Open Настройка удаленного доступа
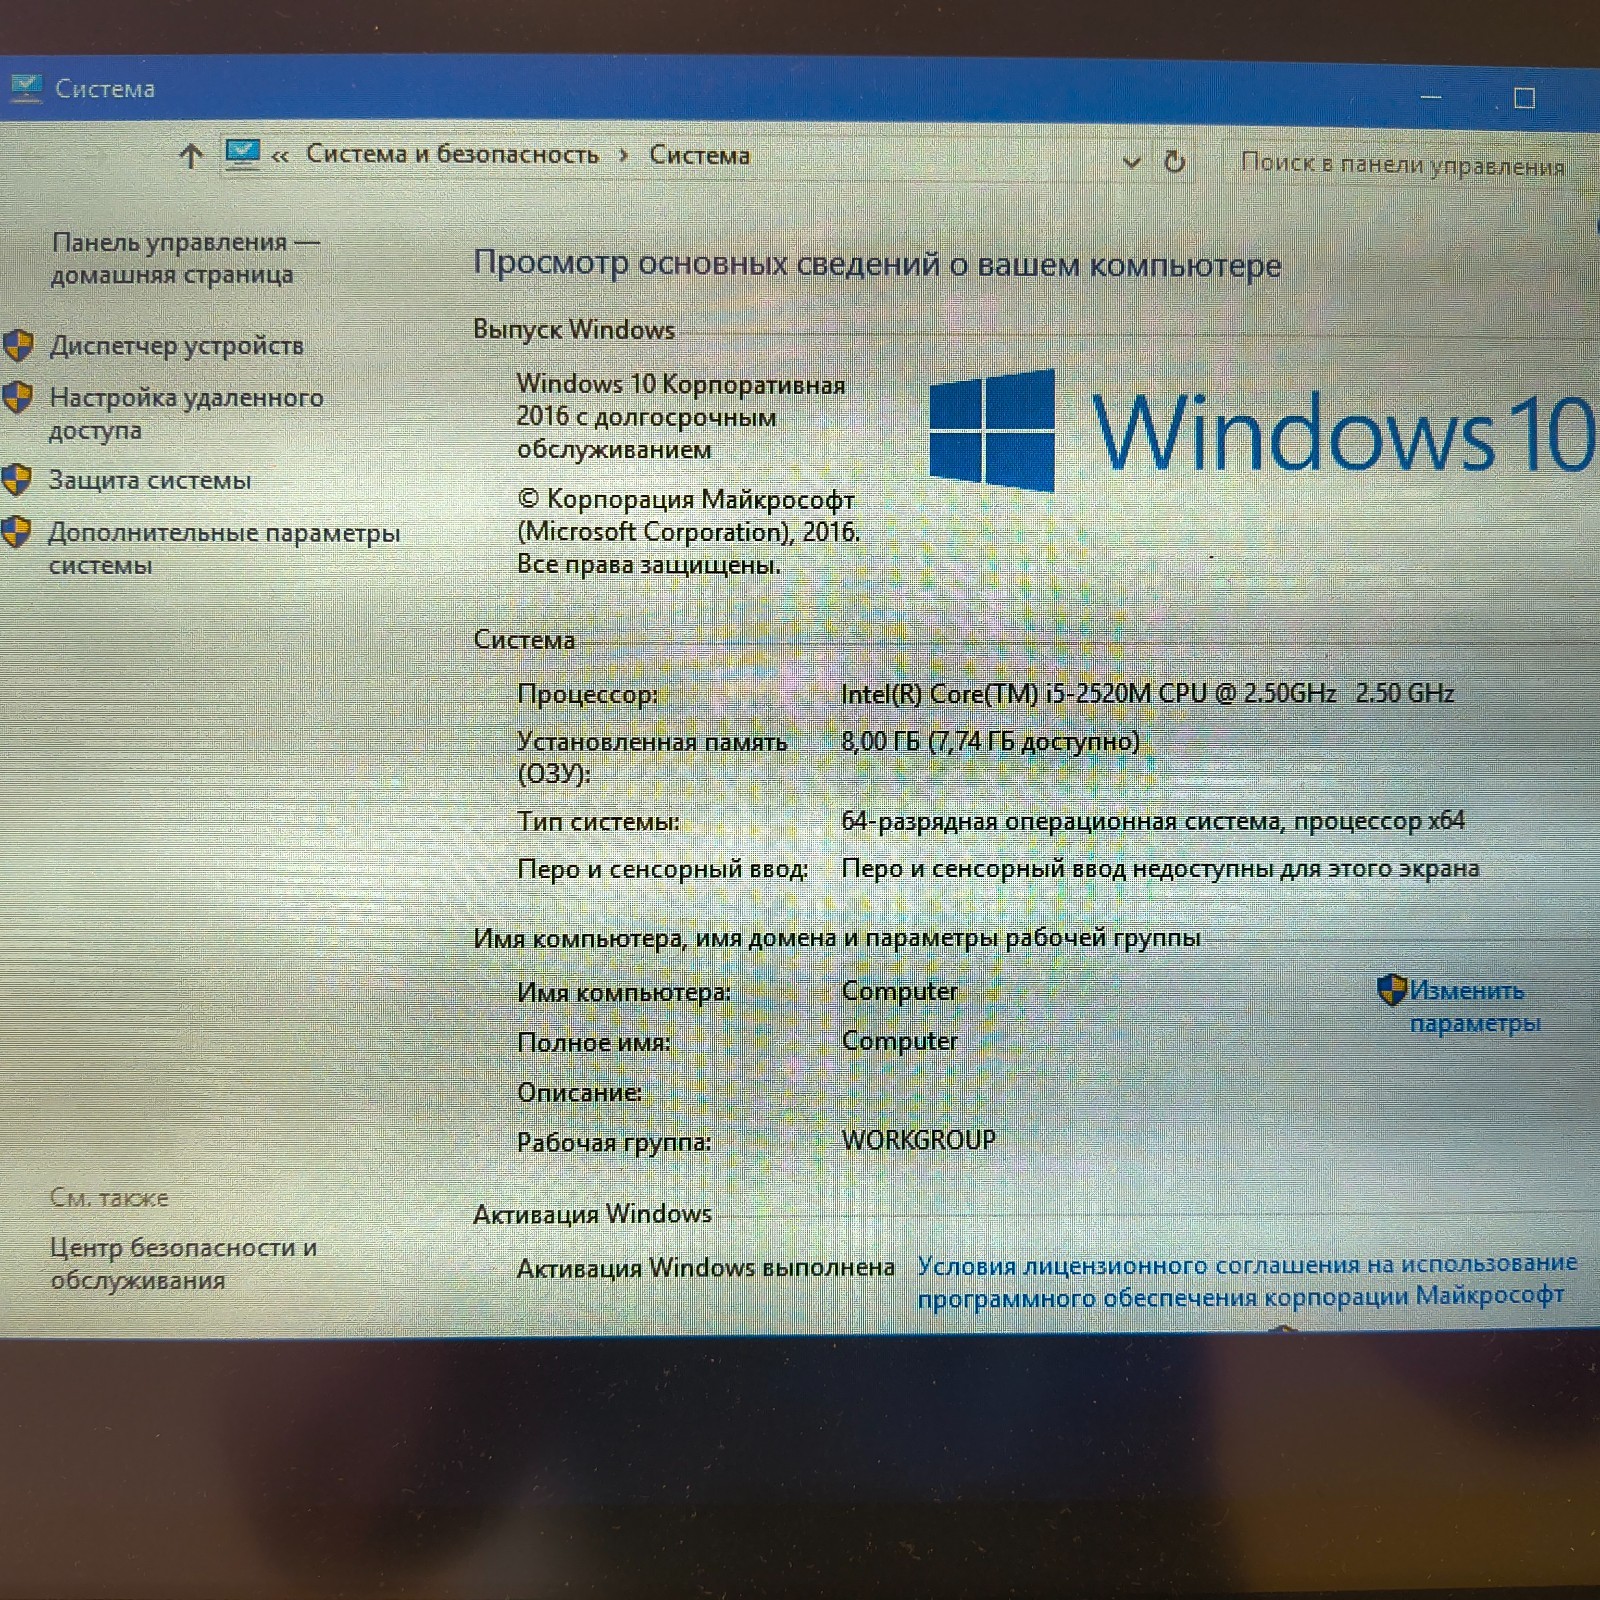Image resolution: width=1600 pixels, height=1600 pixels. [x=186, y=413]
